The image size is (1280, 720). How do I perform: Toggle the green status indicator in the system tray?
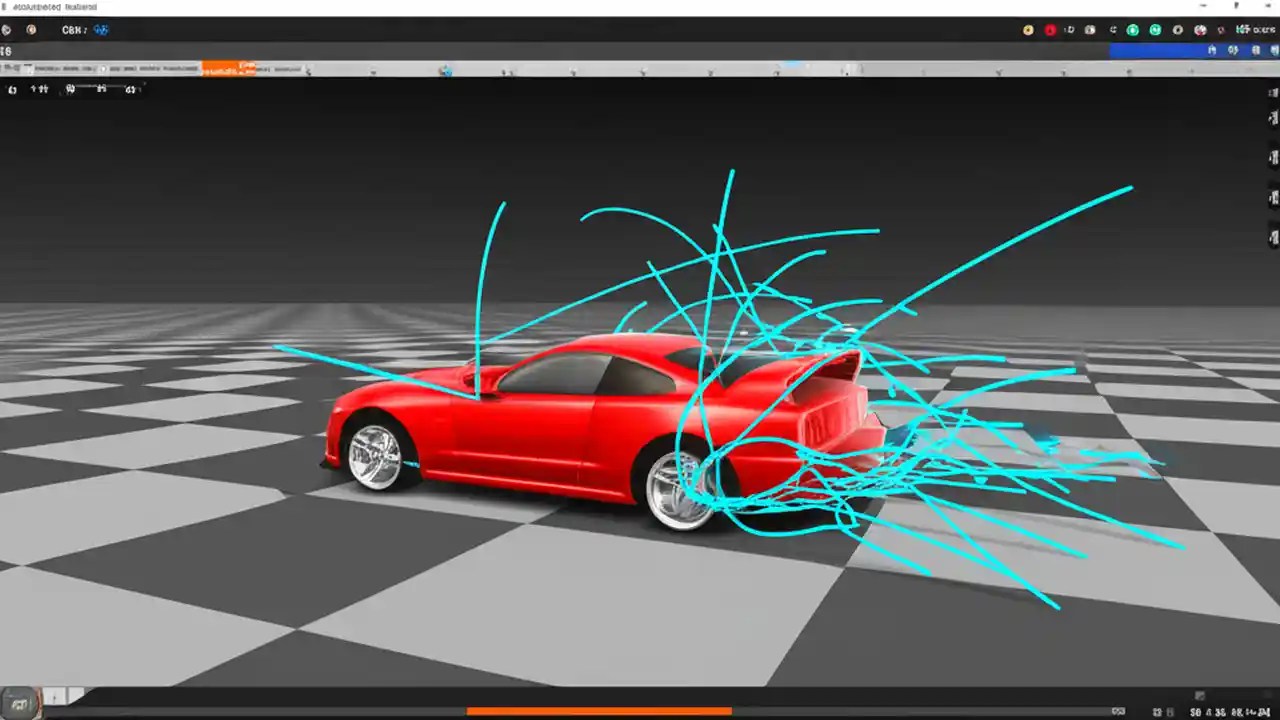(1133, 30)
